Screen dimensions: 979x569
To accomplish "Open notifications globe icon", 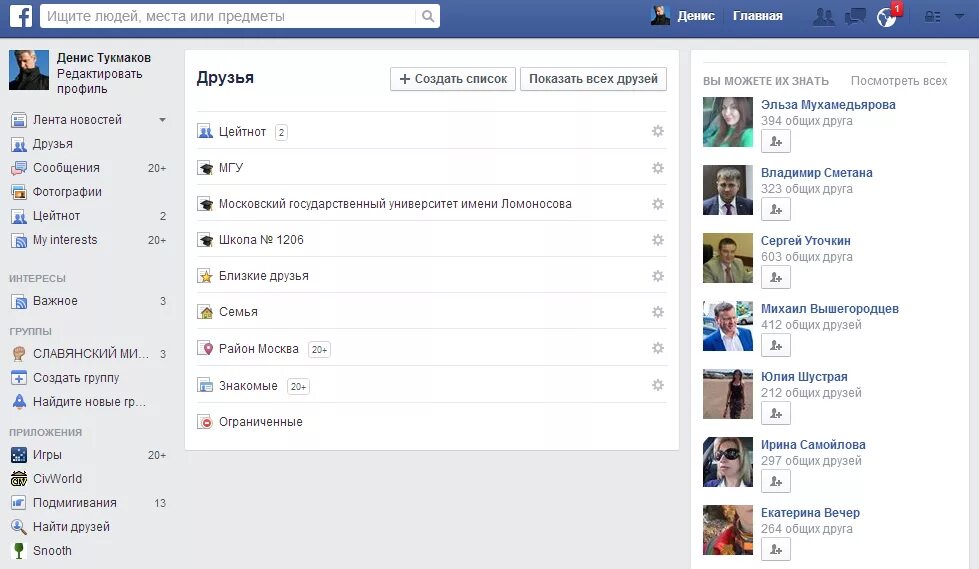I will tap(887, 17).
